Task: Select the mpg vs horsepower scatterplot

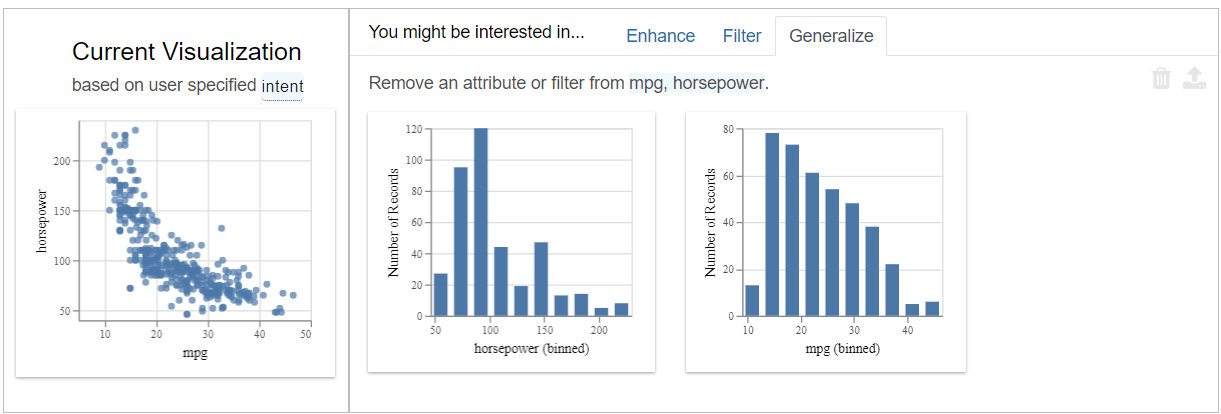Action: click(175, 242)
